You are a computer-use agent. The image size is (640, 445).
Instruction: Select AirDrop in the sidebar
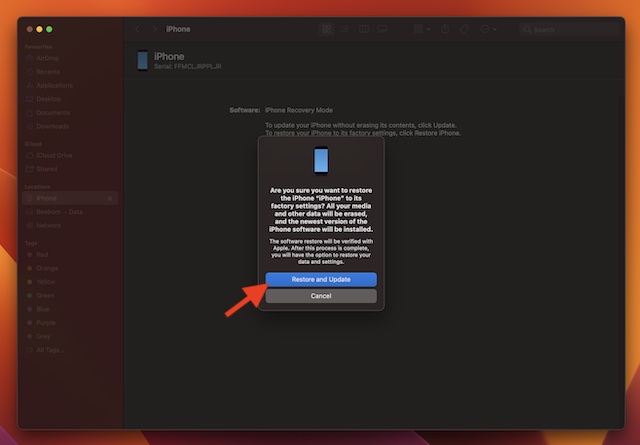pyautogui.click(x=48, y=59)
